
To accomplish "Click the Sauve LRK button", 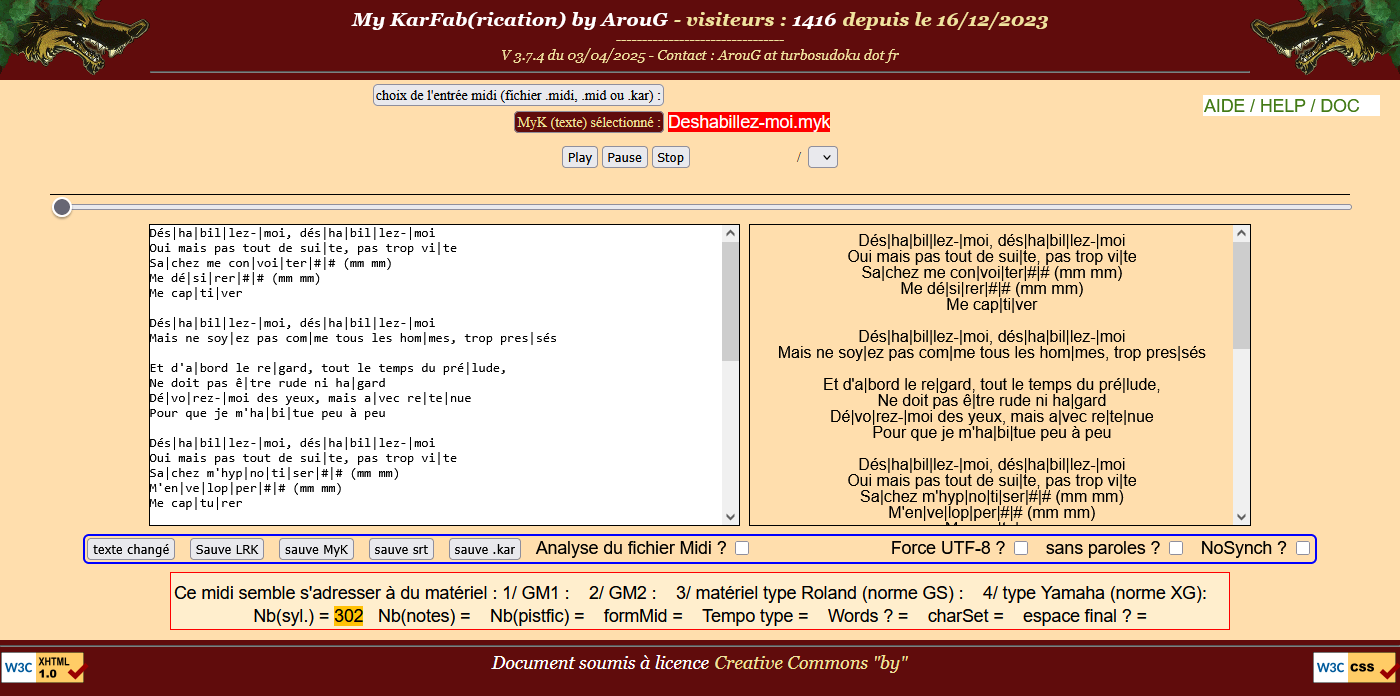I will click(227, 549).
